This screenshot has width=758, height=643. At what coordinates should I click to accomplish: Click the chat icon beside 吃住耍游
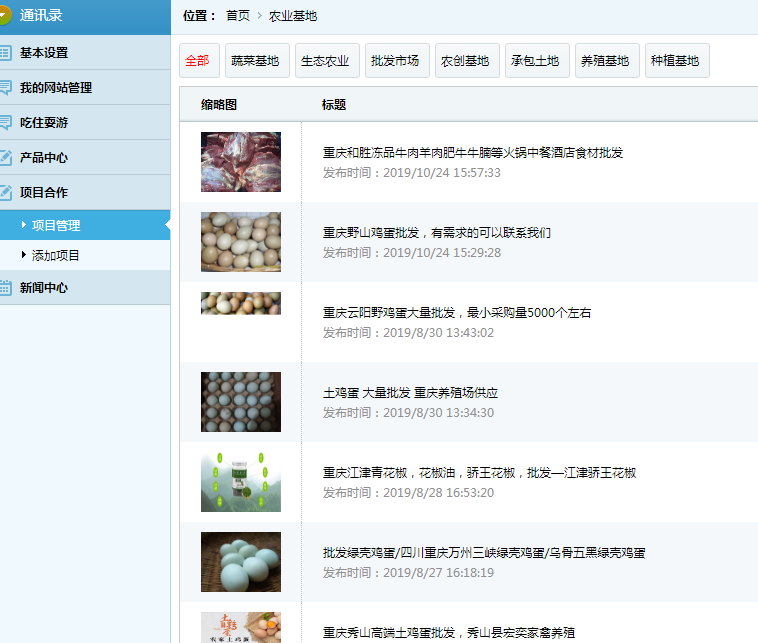pos(5,123)
